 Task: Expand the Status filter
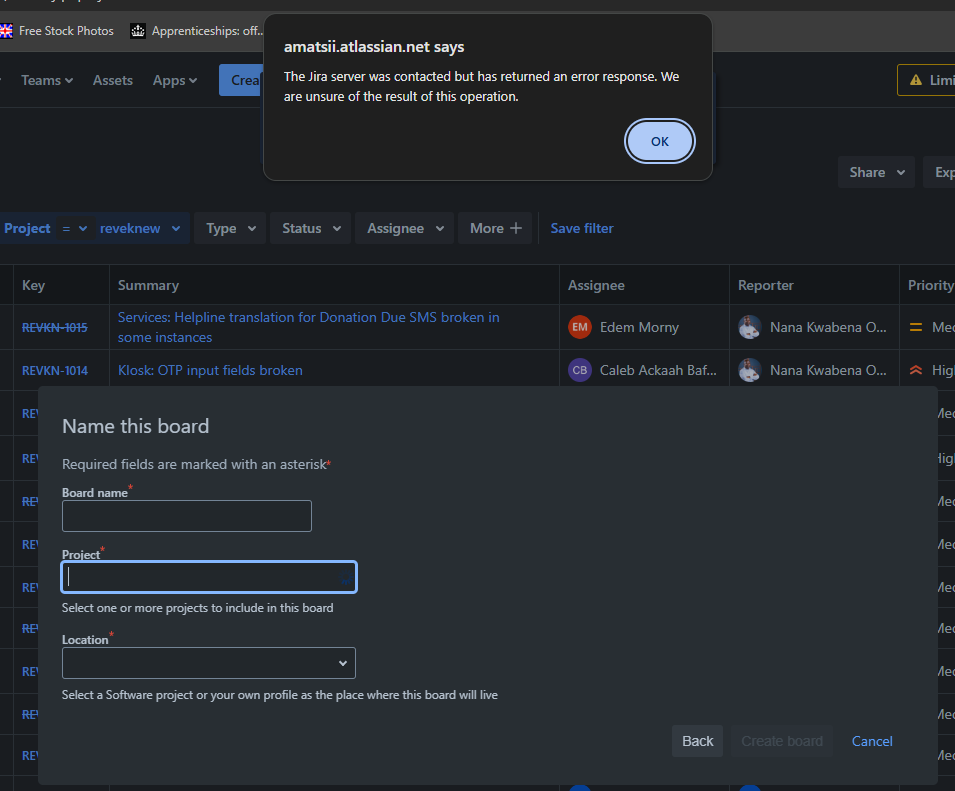[311, 228]
